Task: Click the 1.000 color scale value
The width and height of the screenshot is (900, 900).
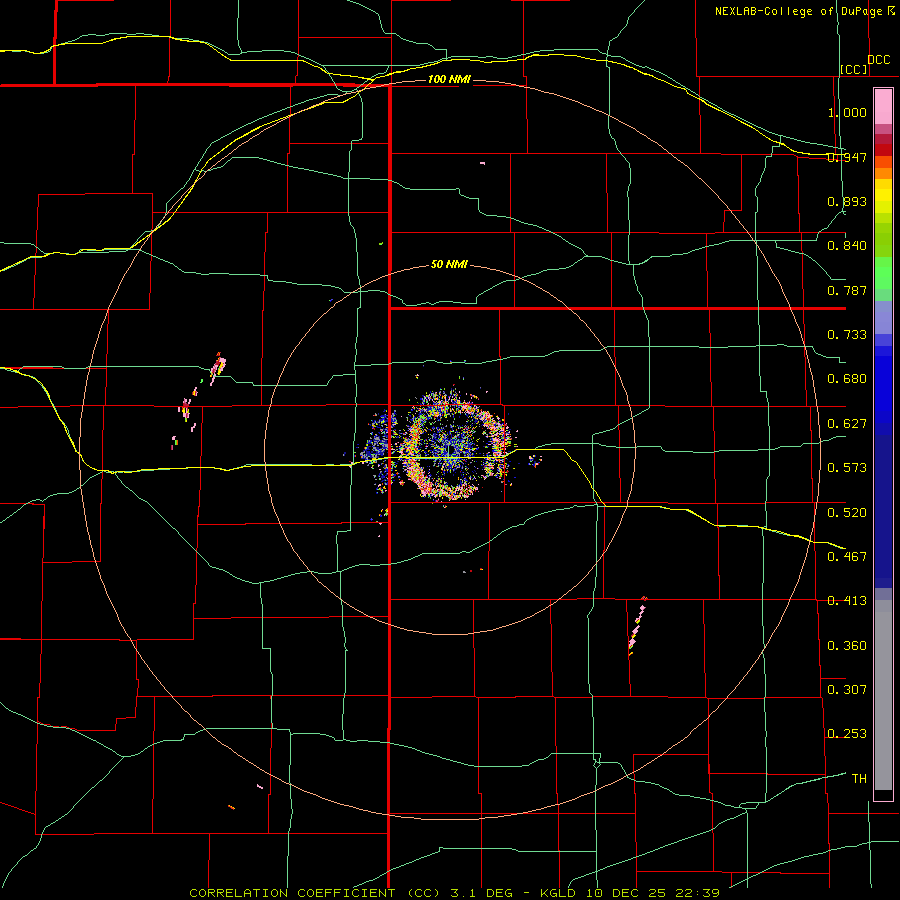Action: point(847,112)
